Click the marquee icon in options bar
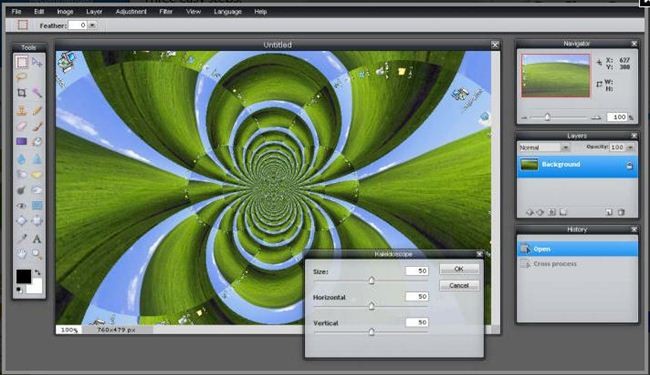The image size is (650, 375). [x=22, y=25]
